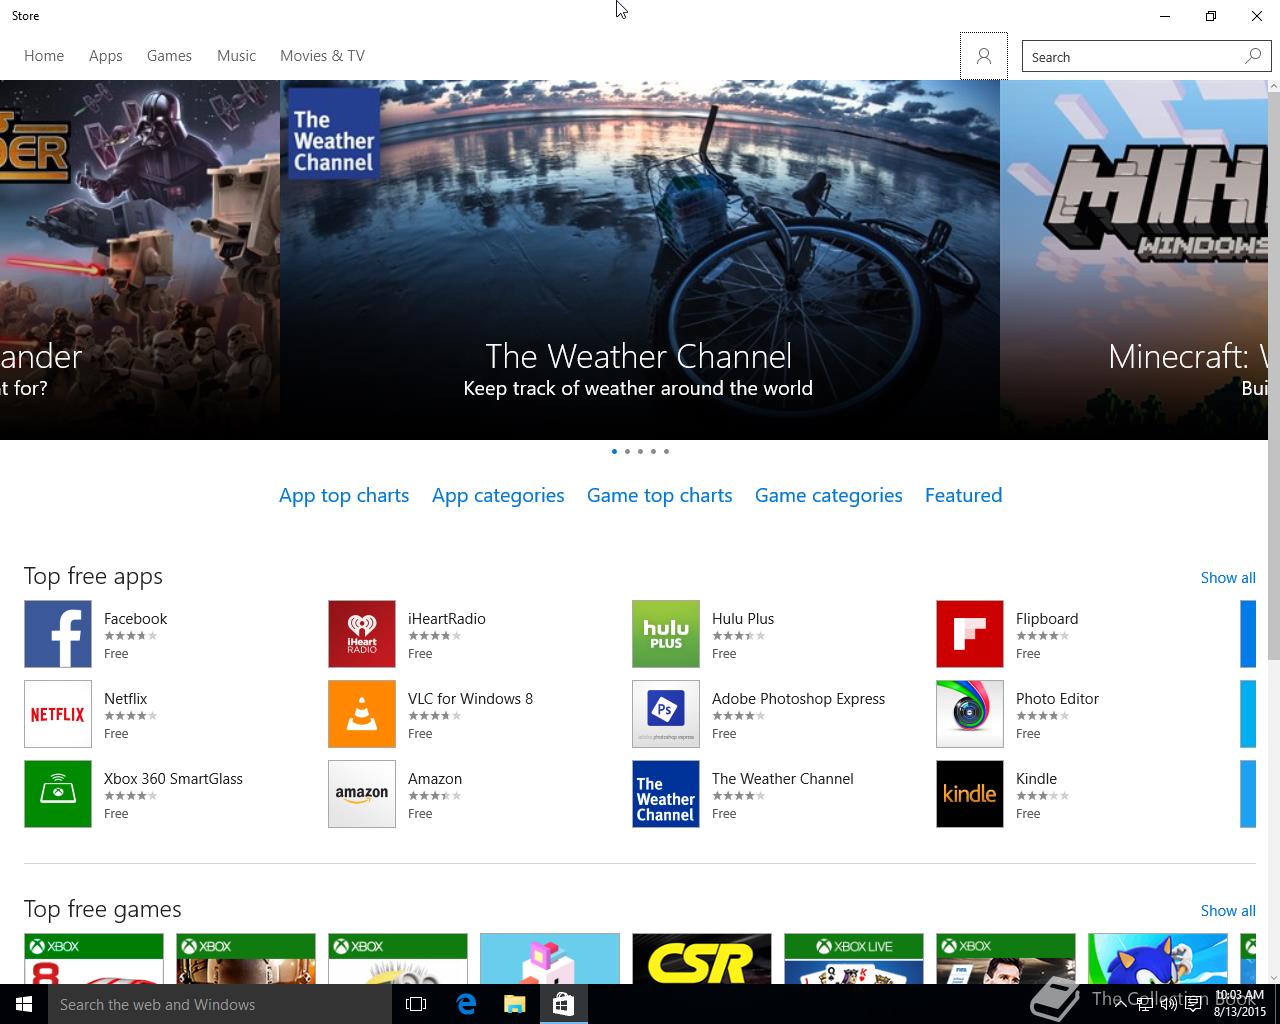Open the Game top charts link
The image size is (1280, 1024).
tap(659, 495)
